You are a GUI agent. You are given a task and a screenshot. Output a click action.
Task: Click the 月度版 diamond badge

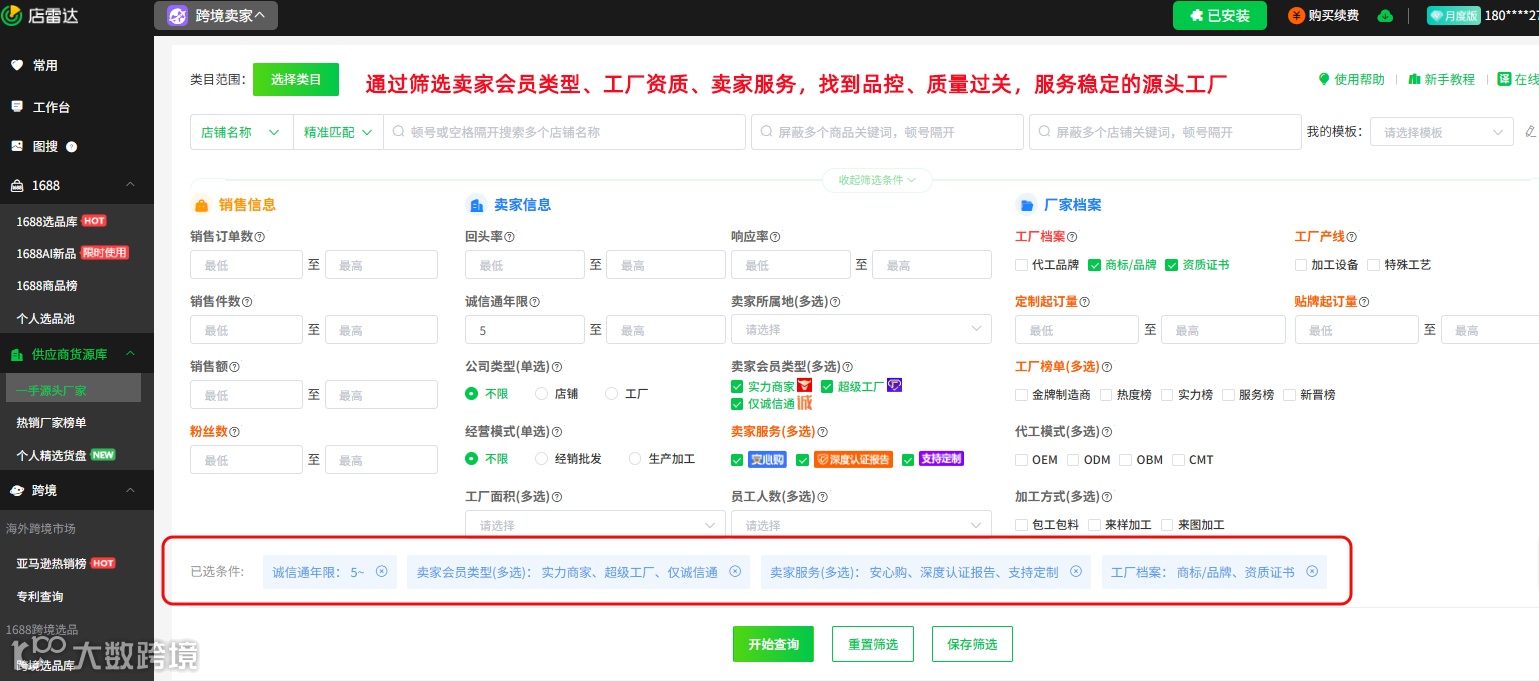pos(1453,16)
